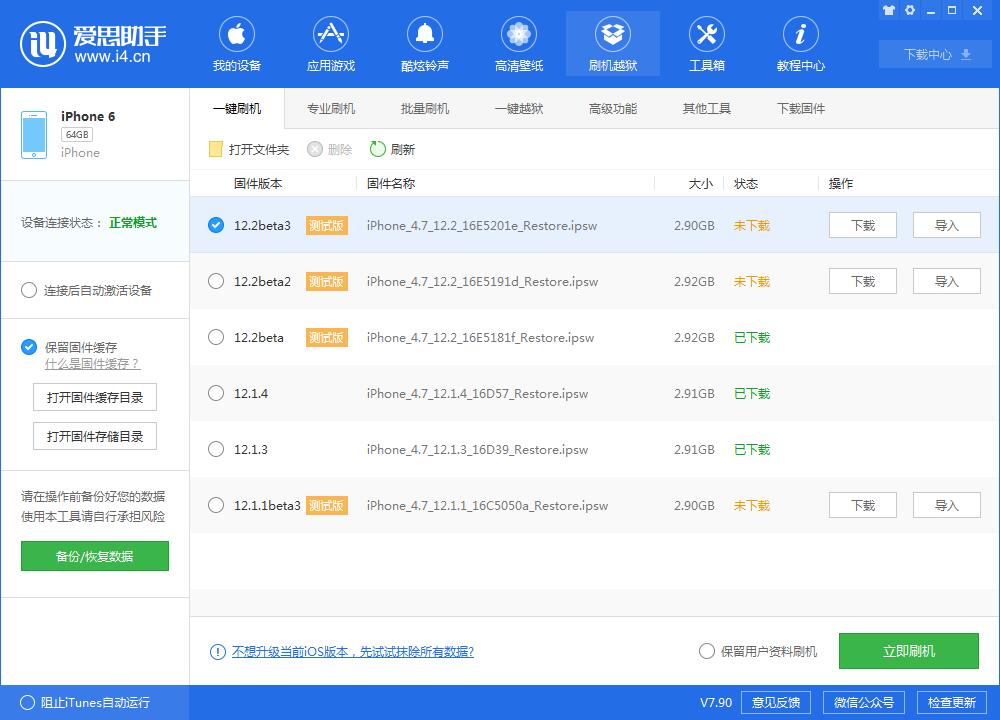Select the 12.1.4 firmware radio button
Viewport: 1000px width, 720px height.
tap(214, 393)
